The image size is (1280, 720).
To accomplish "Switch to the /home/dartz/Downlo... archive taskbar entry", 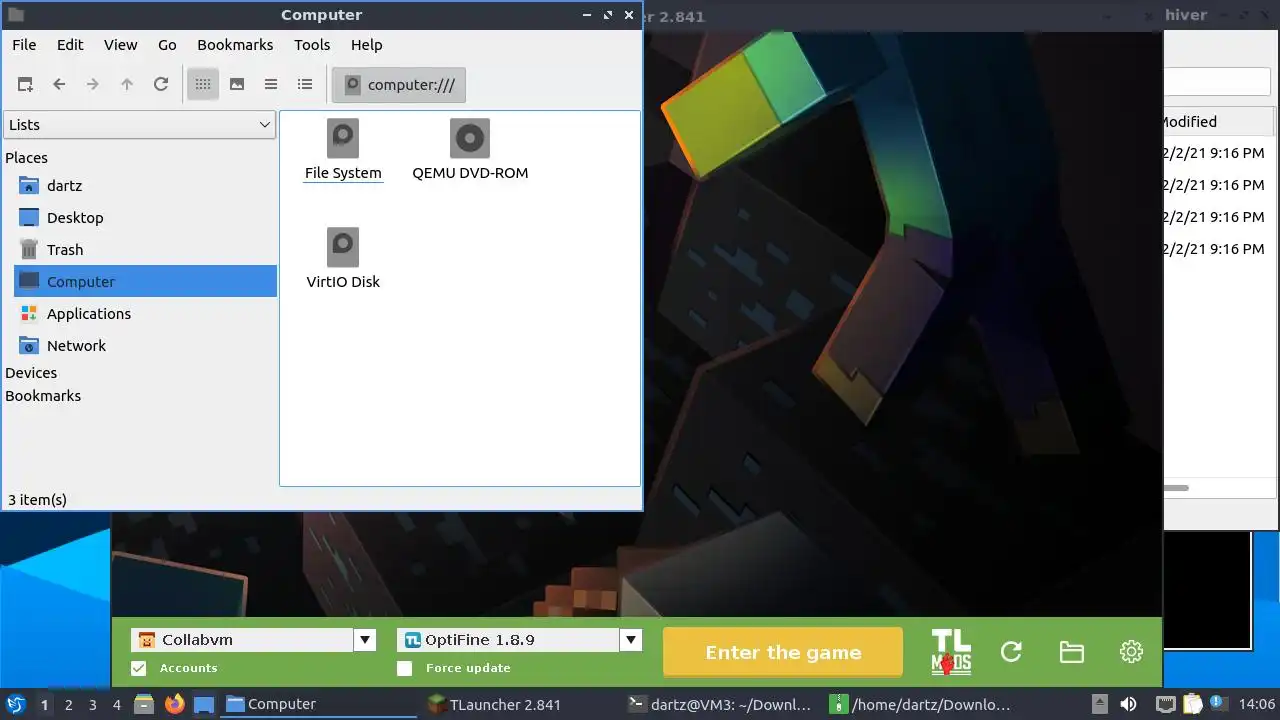I will point(922,705).
